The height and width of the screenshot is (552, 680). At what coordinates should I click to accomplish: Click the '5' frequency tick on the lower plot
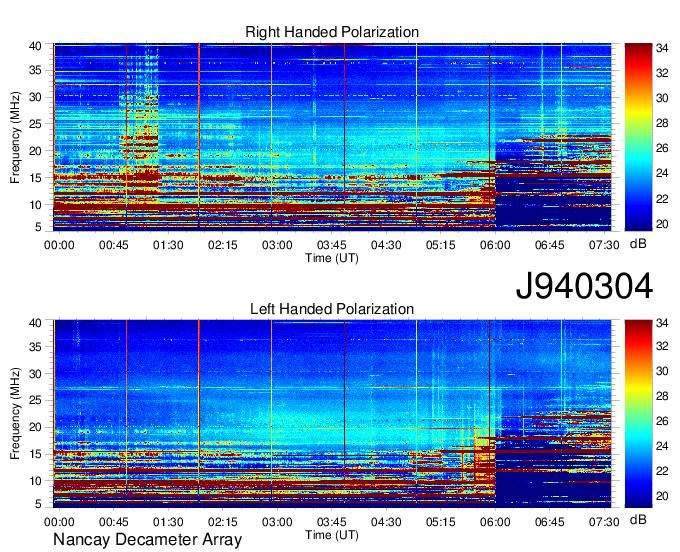tap(38, 504)
